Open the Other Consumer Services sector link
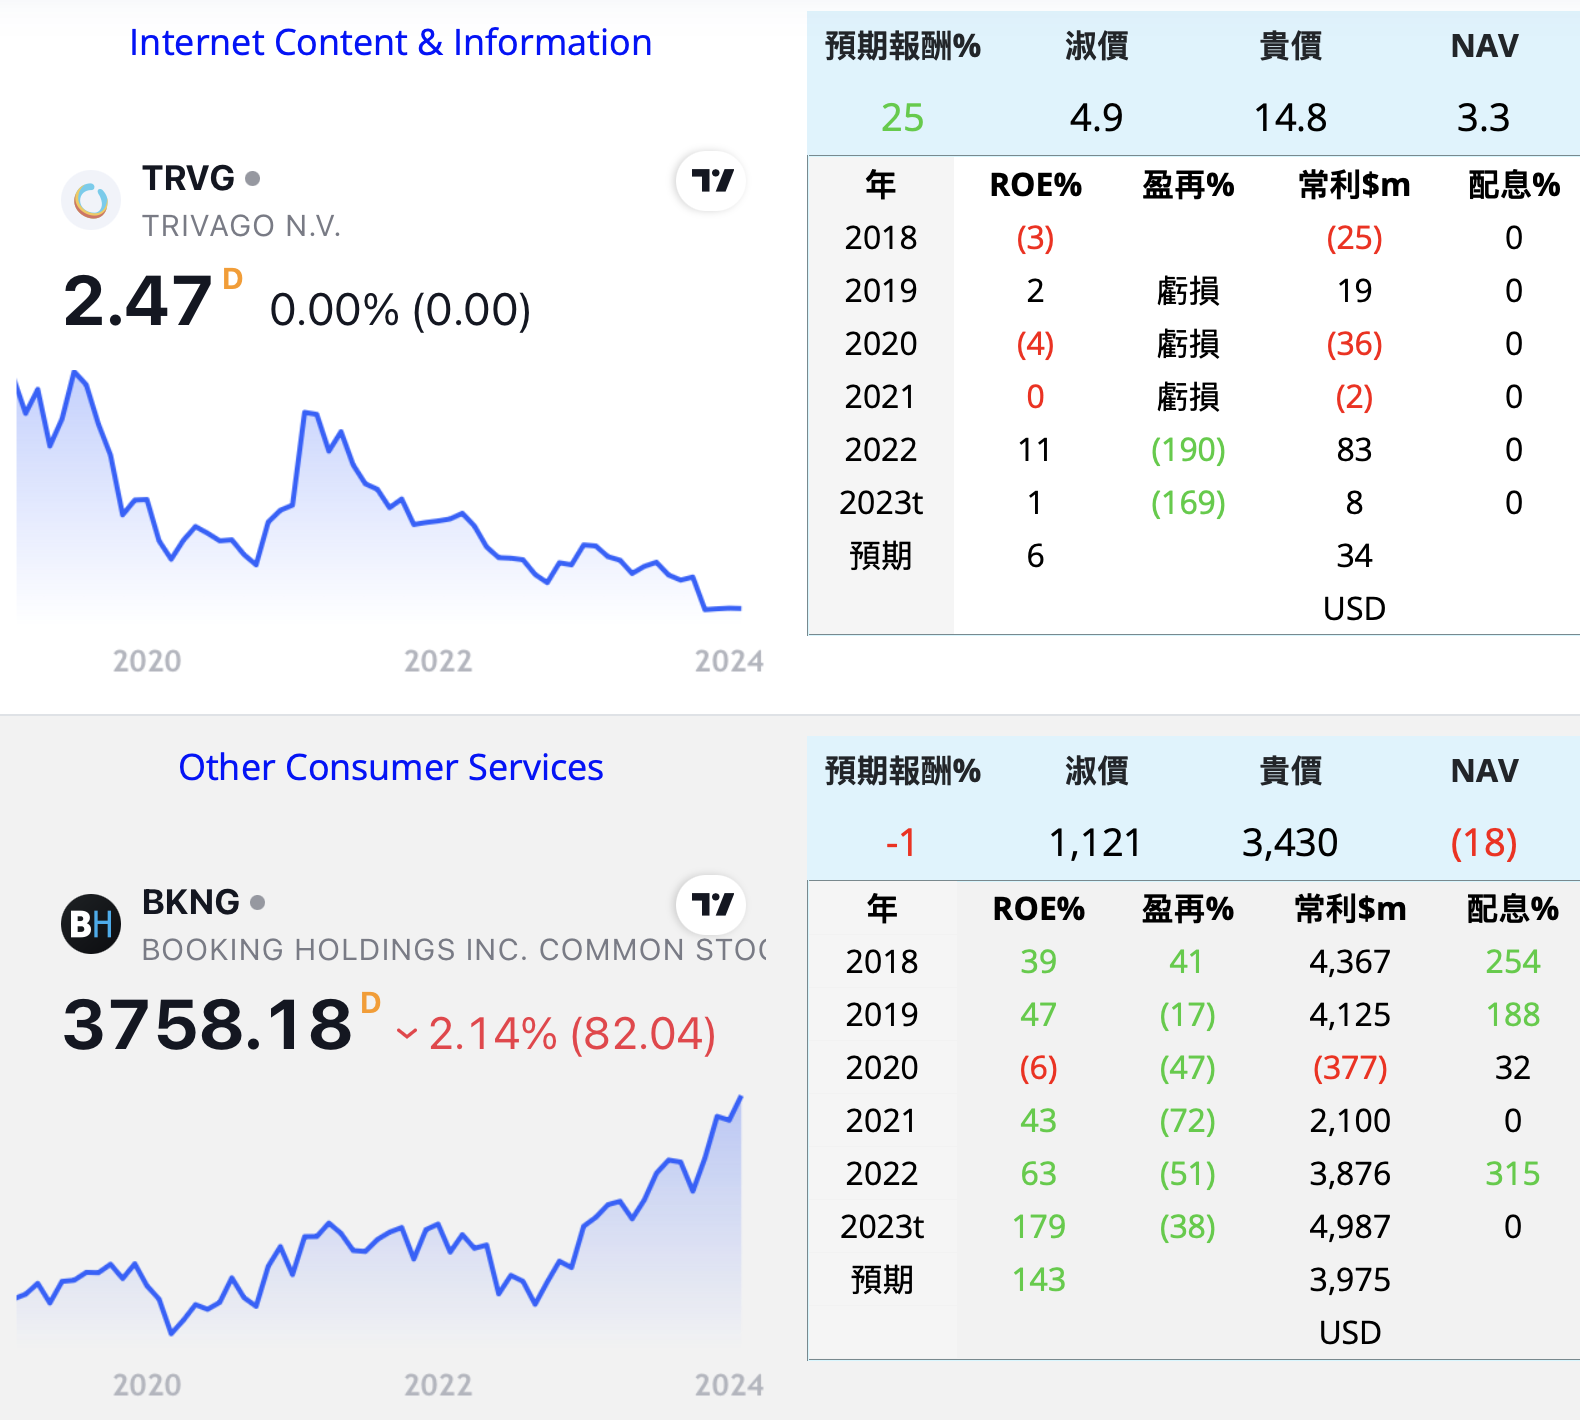1580x1420 pixels. (391, 767)
